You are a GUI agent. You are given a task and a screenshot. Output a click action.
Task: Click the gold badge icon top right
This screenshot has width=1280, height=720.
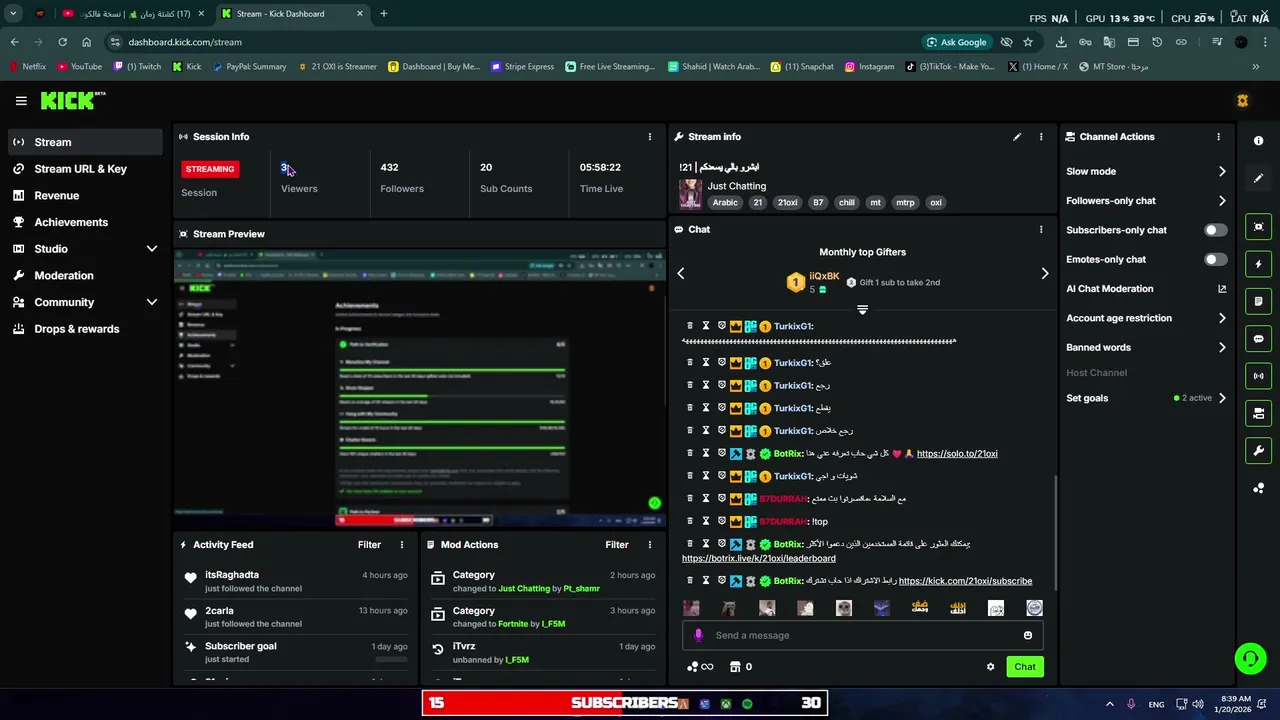1243,101
